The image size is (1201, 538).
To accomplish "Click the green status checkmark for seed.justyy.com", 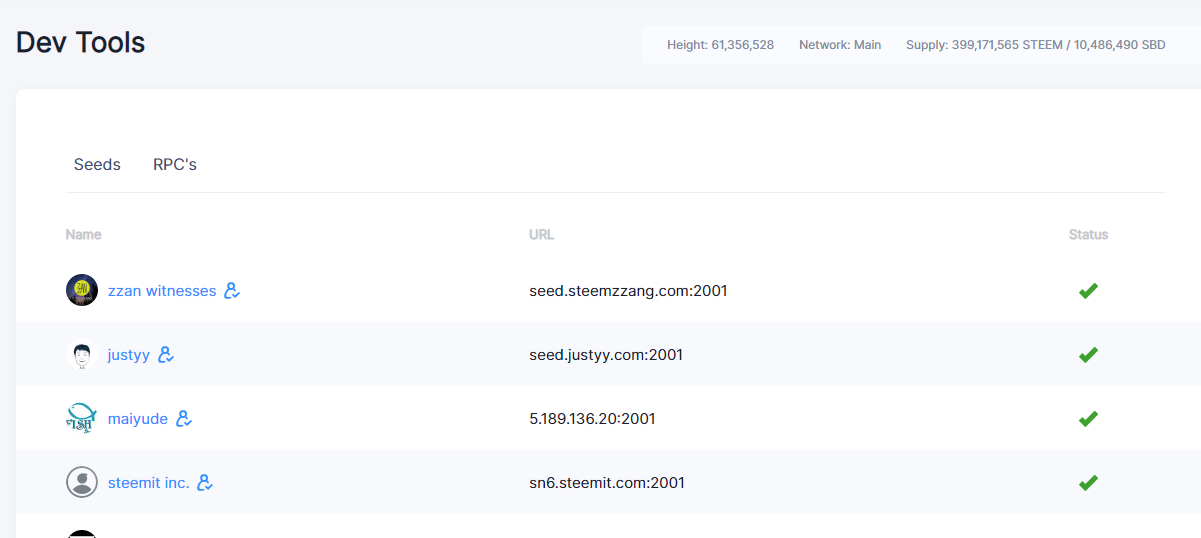I will pos(1088,355).
